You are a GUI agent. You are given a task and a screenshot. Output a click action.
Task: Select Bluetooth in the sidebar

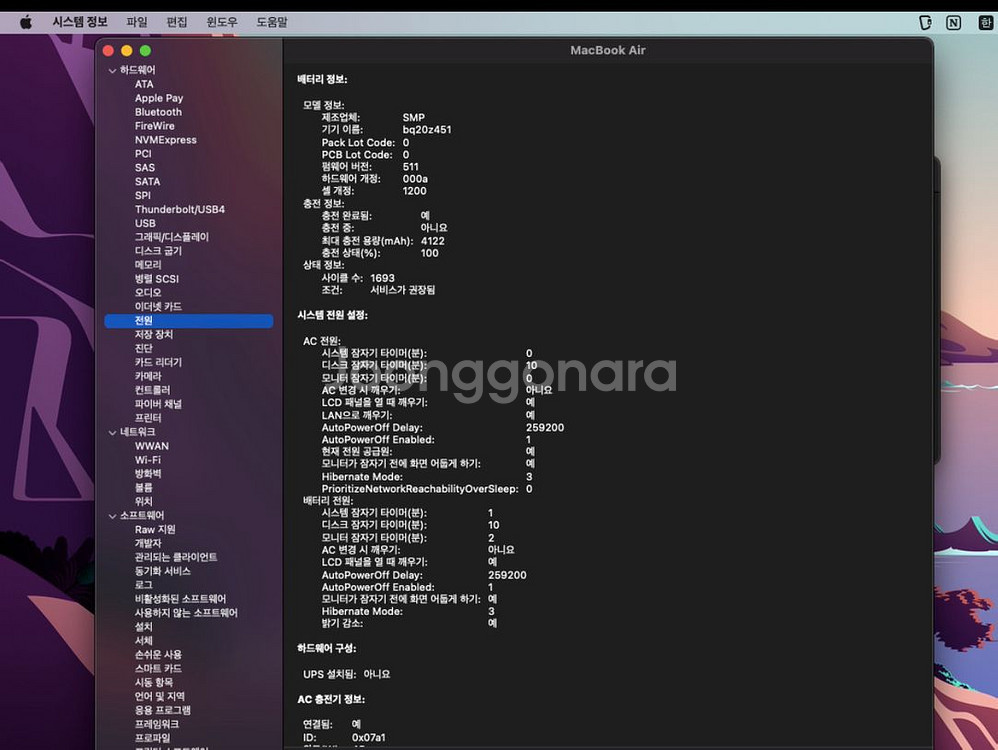158,112
